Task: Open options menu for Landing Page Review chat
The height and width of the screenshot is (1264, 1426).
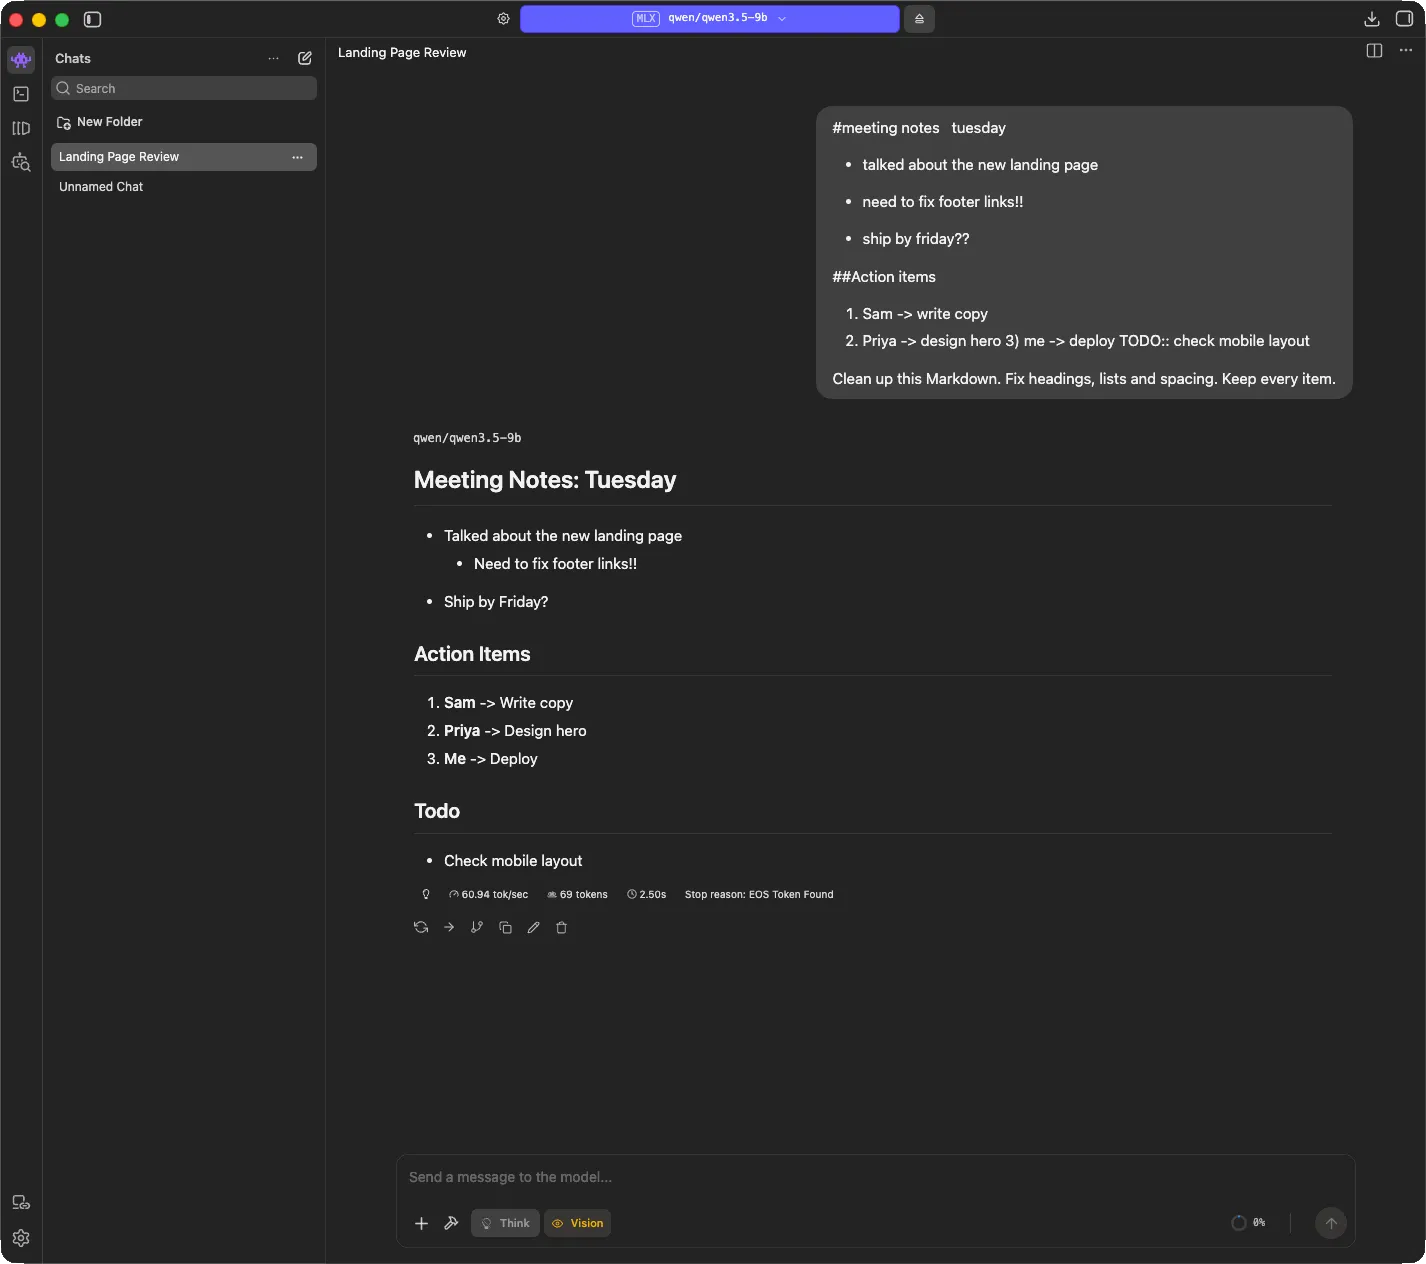Action: click(297, 157)
